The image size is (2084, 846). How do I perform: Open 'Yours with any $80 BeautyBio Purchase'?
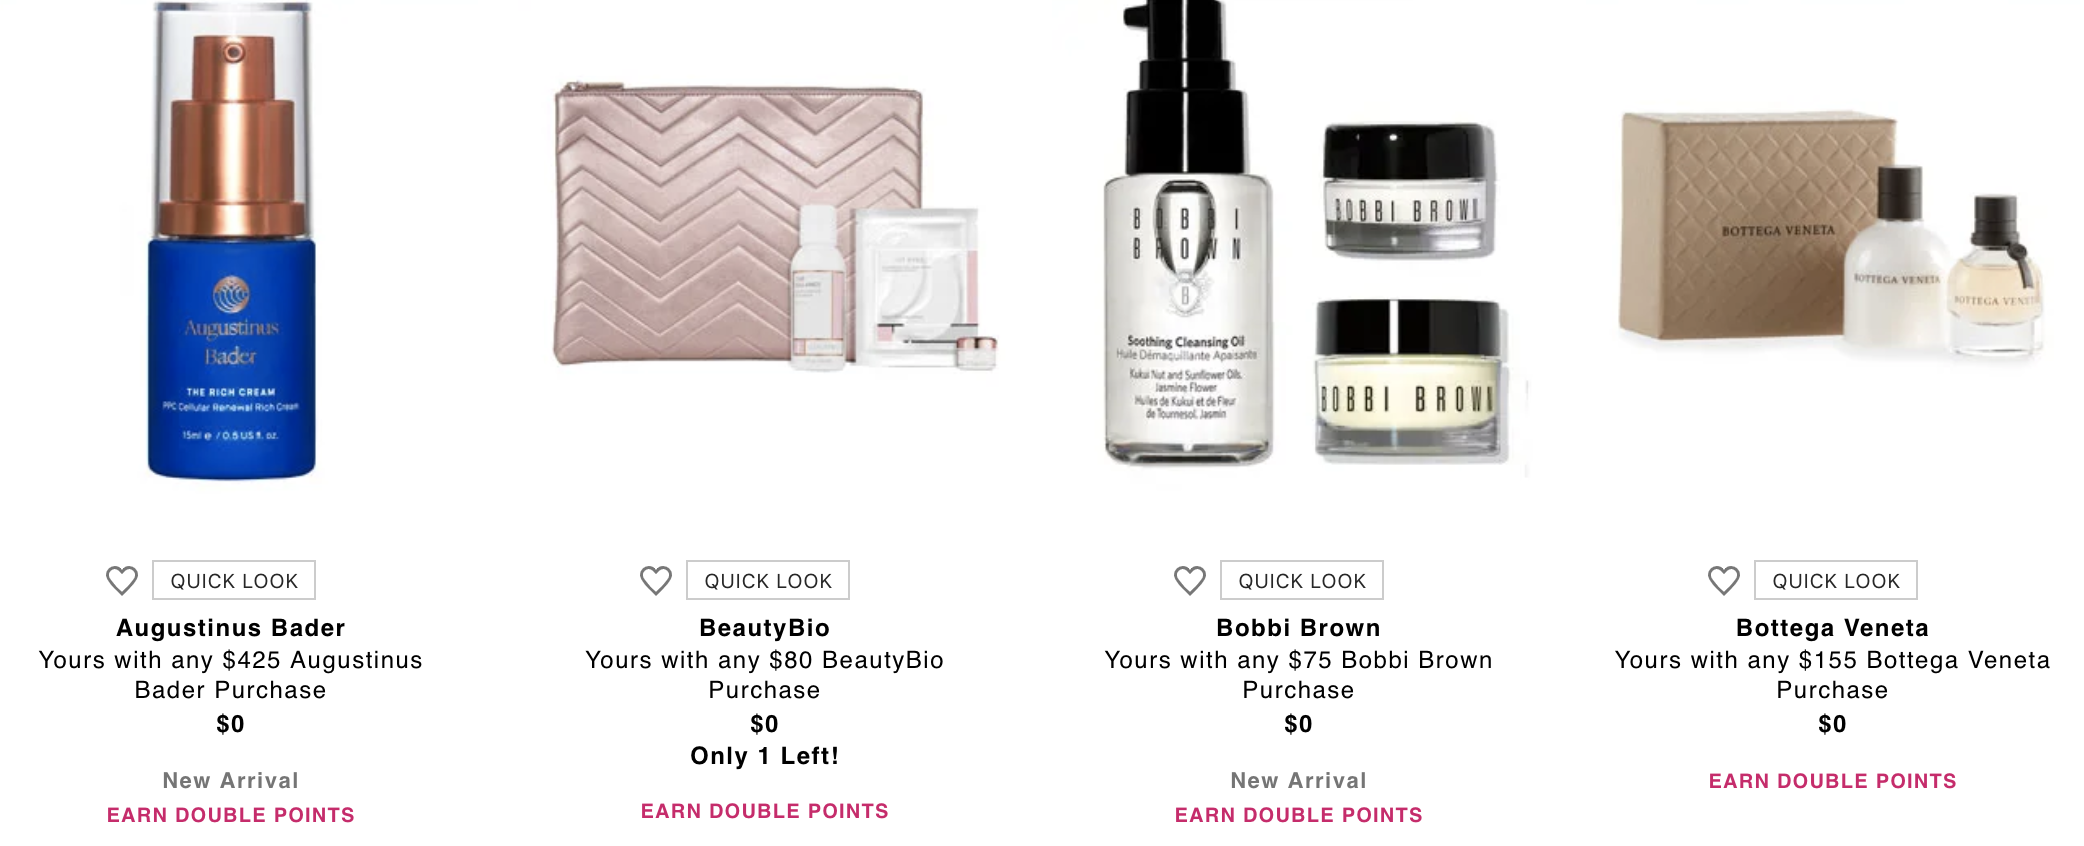click(x=765, y=675)
